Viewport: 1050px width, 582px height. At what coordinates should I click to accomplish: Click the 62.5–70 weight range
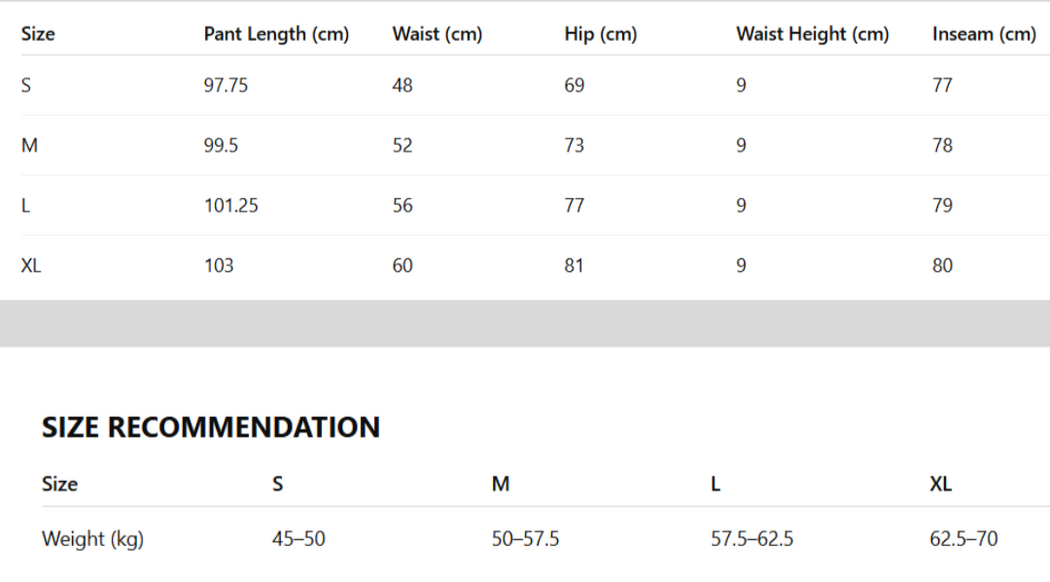(963, 539)
